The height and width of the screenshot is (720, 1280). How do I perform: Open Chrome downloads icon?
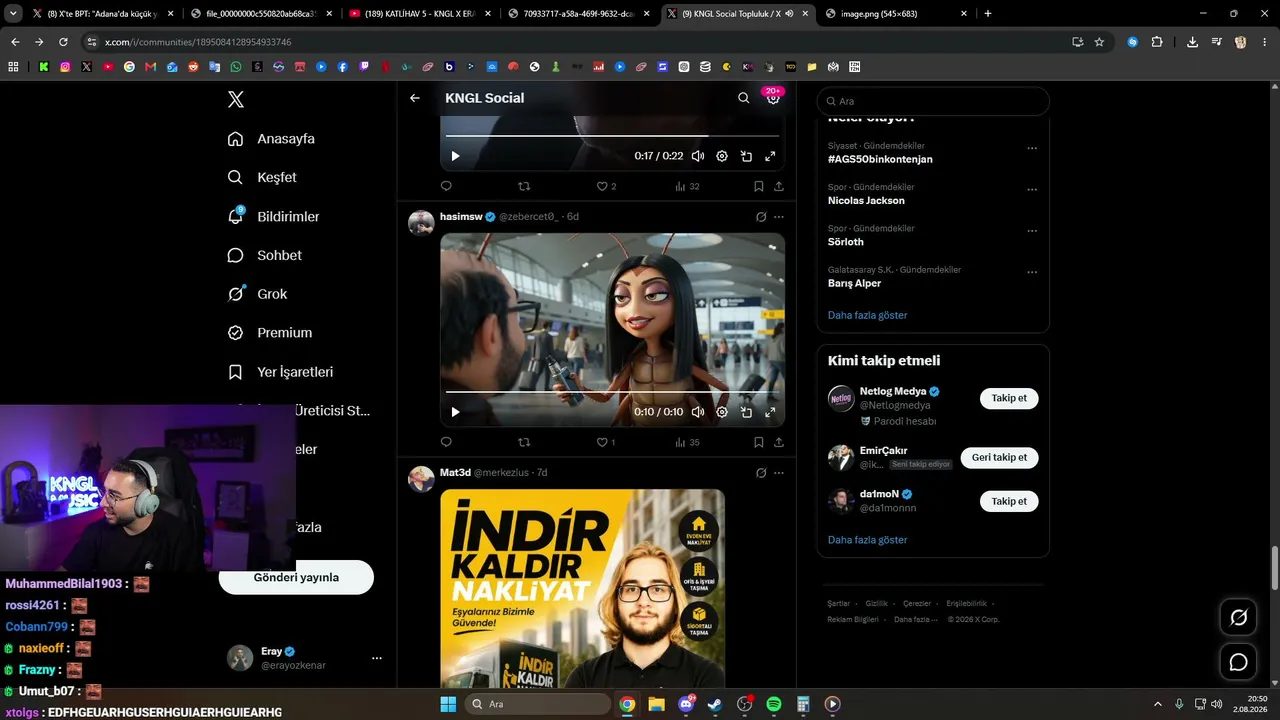point(1192,42)
